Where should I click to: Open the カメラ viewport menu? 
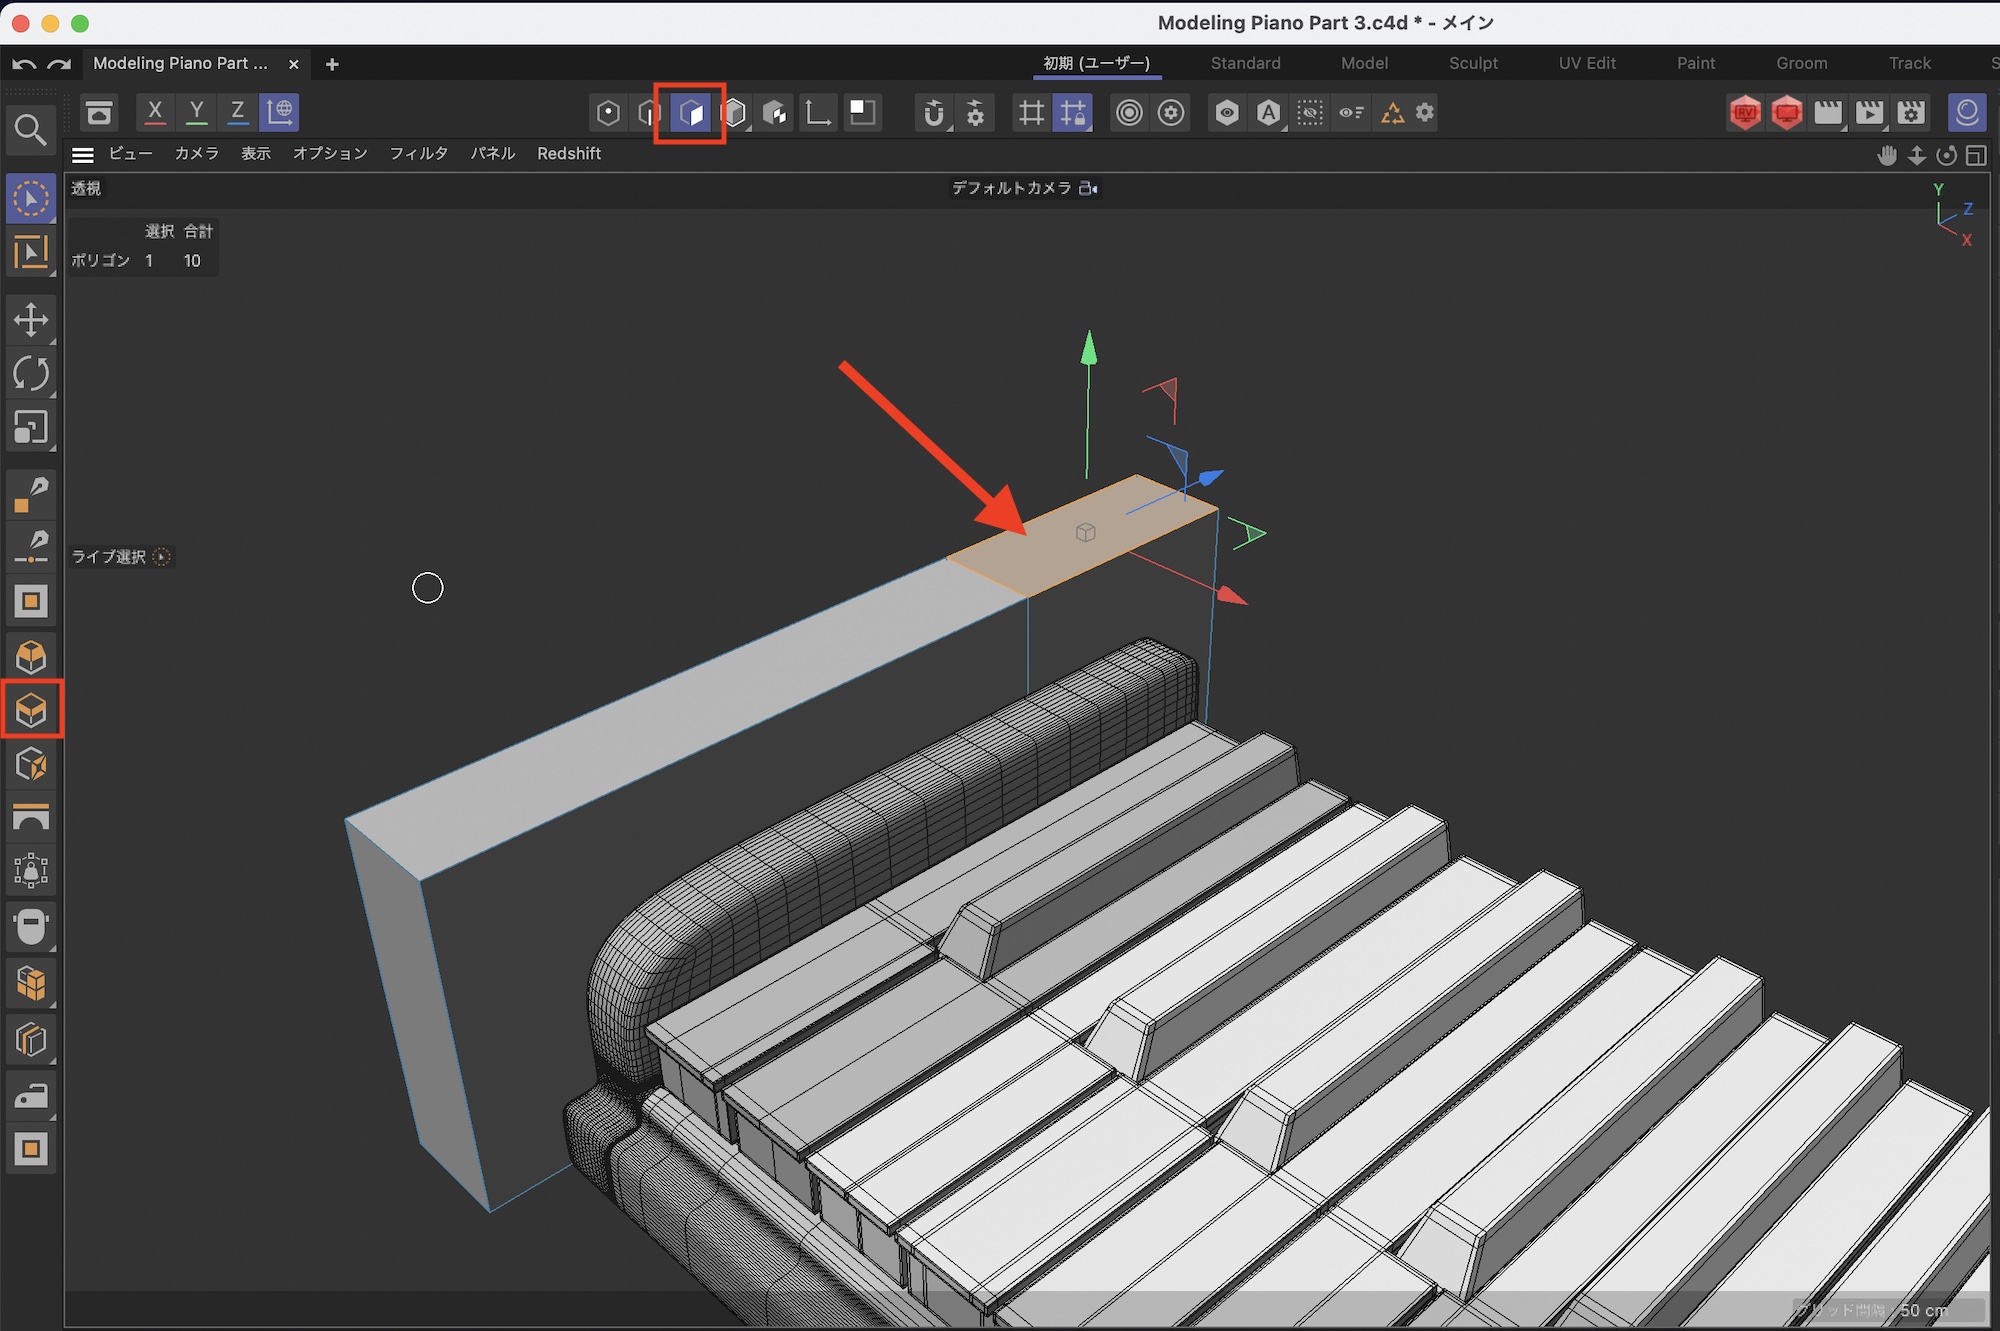[196, 154]
